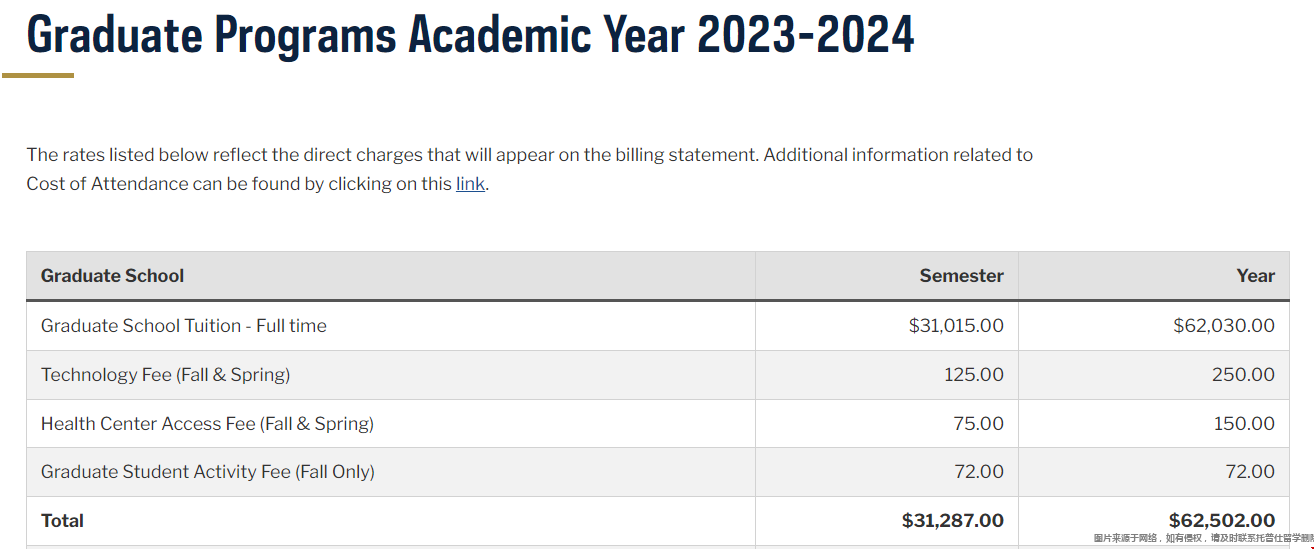Select the Graduate School Tuition row label
This screenshot has width=1314, height=549.
click(x=184, y=326)
